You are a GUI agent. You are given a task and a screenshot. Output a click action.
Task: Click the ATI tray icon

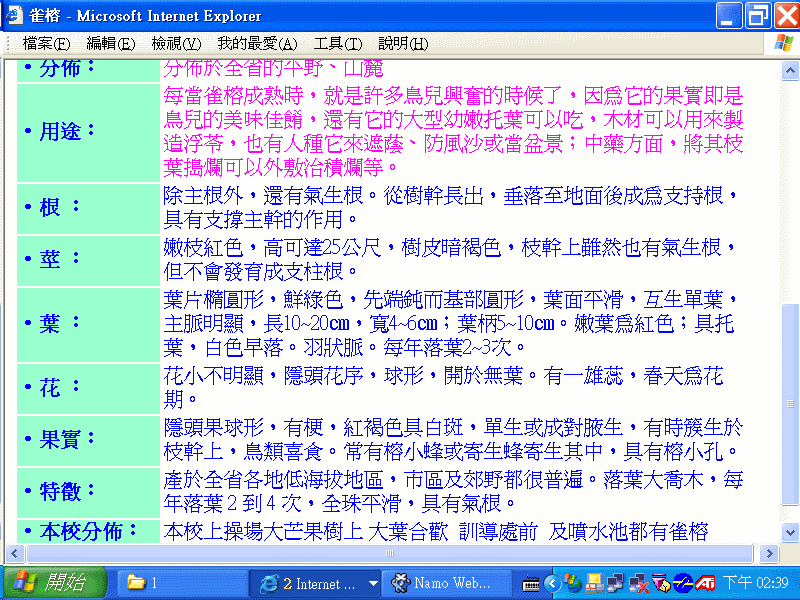[x=705, y=583]
